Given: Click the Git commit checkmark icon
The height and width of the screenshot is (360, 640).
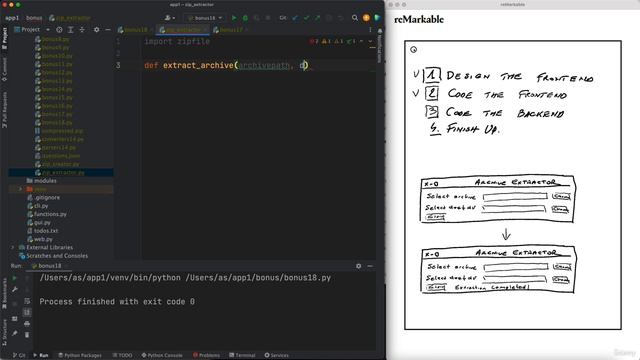Looking at the screenshot, I should click(x=307, y=18).
